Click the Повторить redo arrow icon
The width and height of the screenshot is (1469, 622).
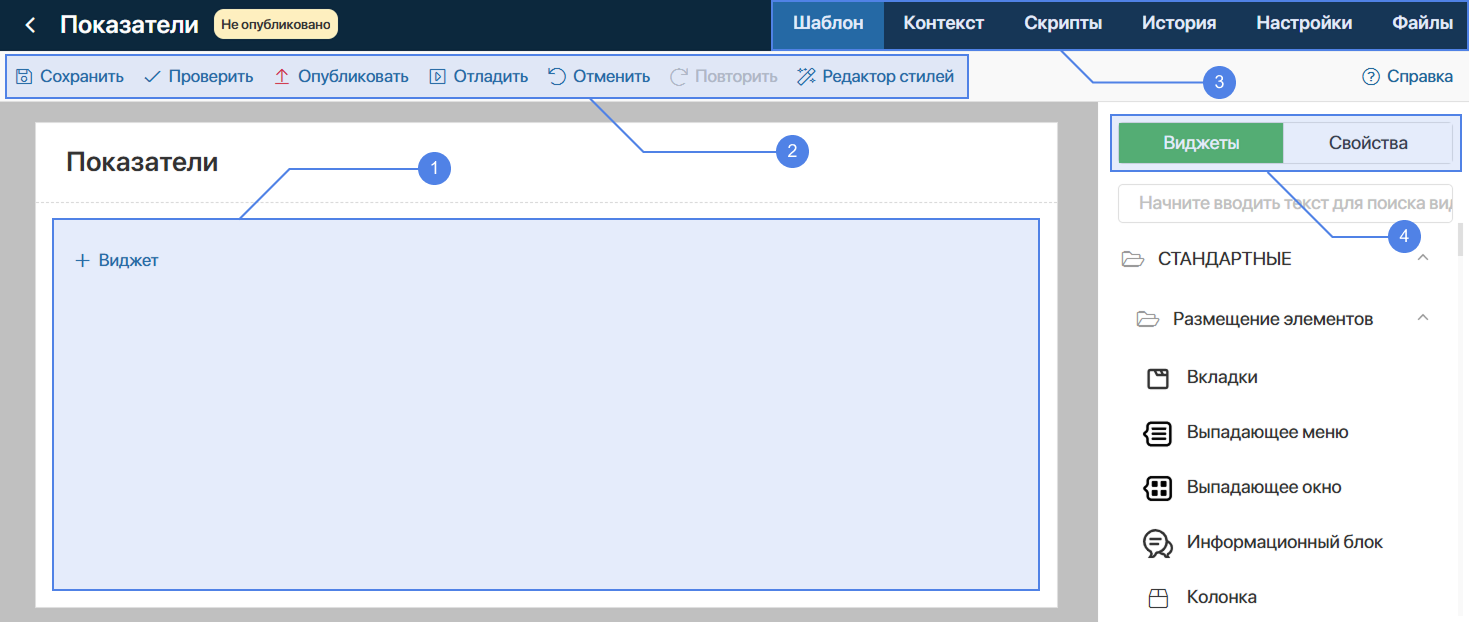click(x=679, y=76)
